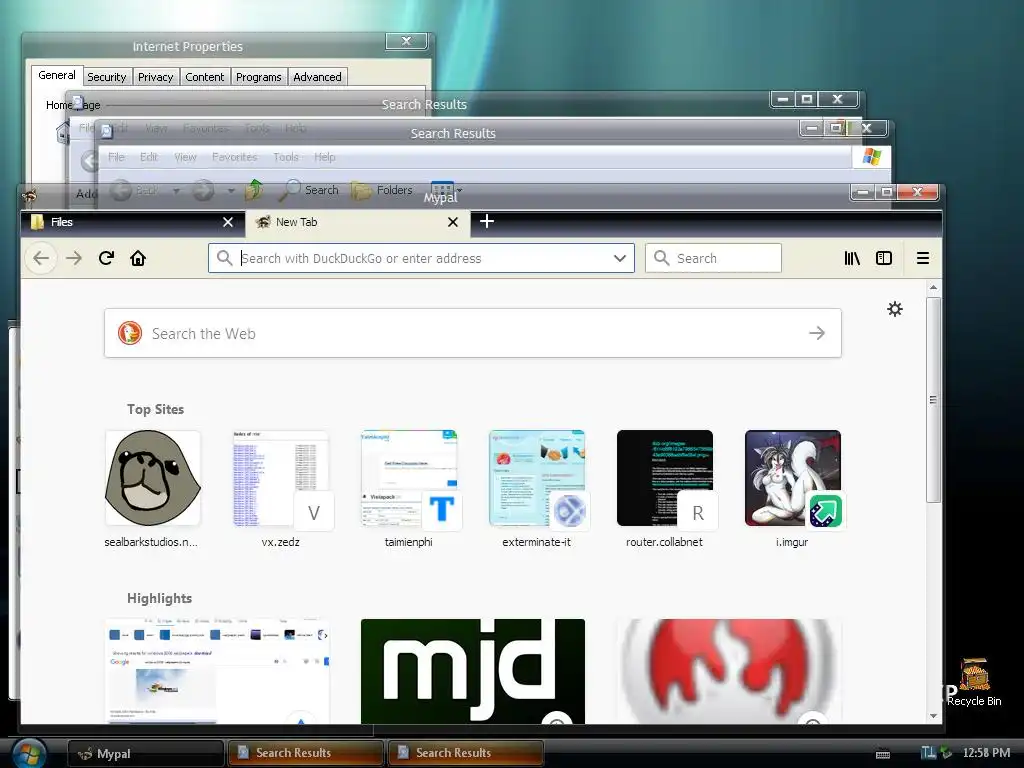This screenshot has height=768, width=1024.
Task: Click the keyboard tray icon
Action: 883,754
